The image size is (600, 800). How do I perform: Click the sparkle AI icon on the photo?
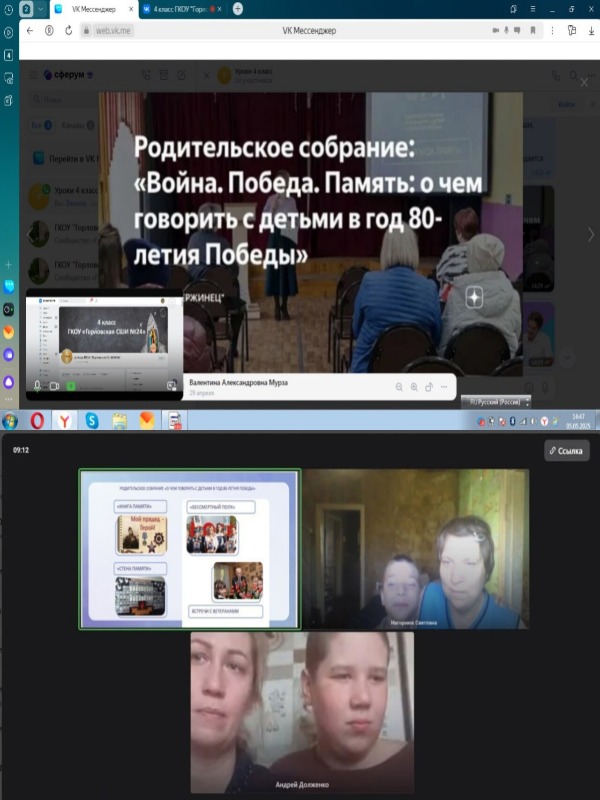pyautogui.click(x=474, y=298)
